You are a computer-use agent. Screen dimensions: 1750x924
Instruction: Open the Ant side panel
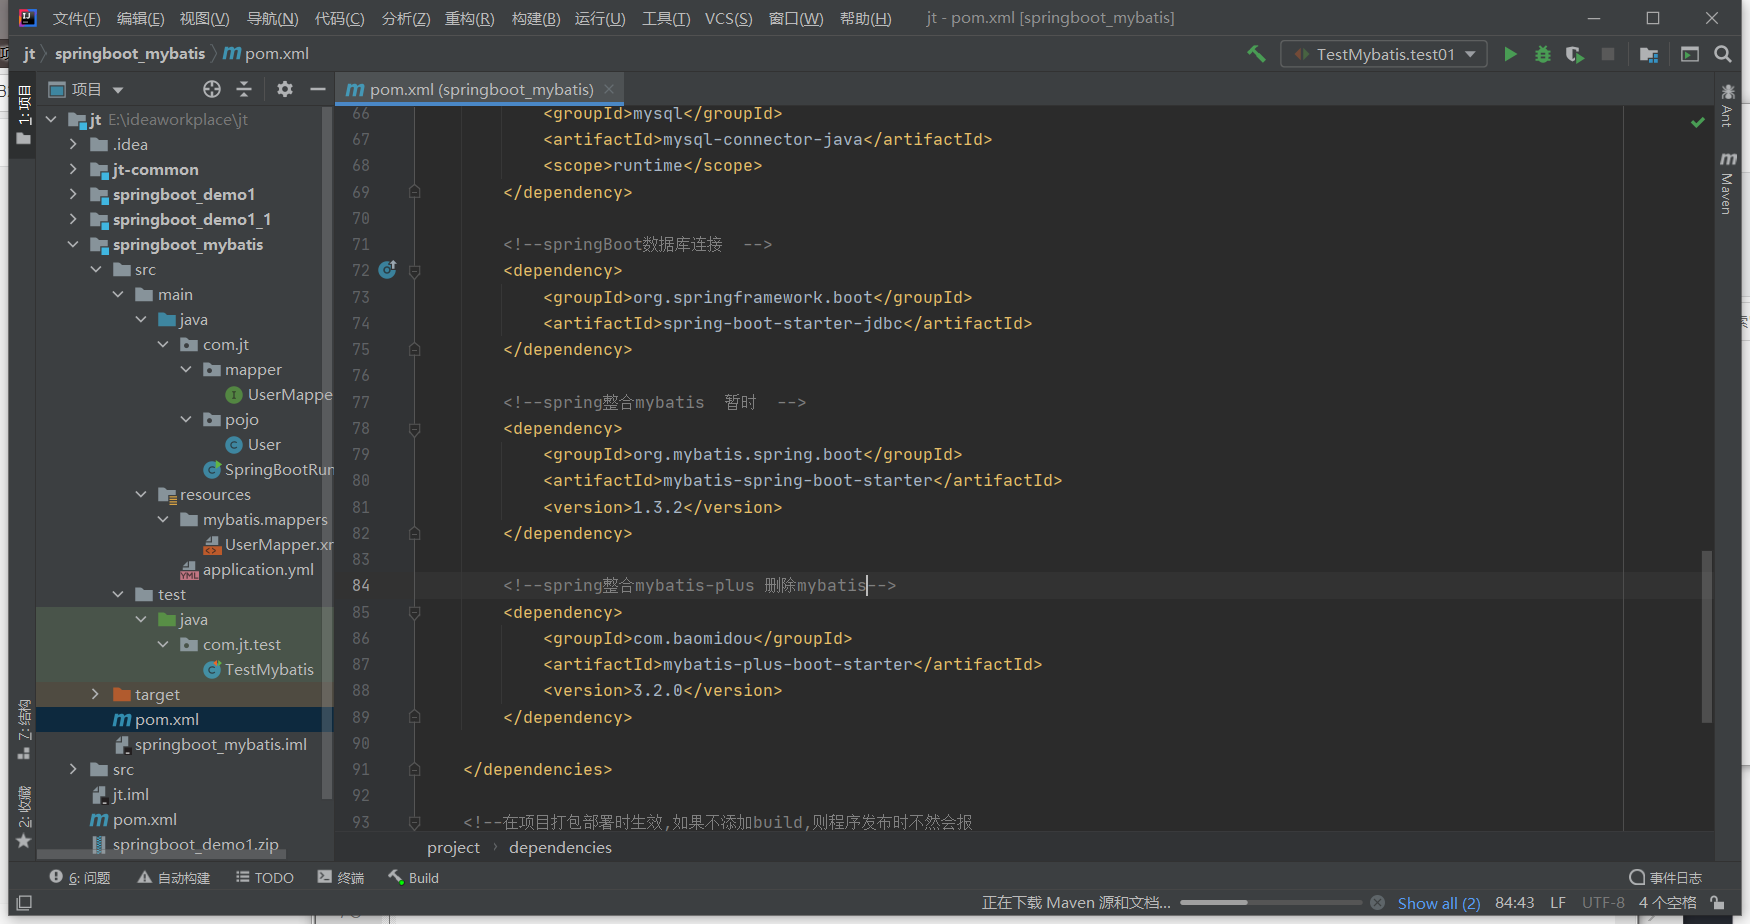click(x=1727, y=106)
